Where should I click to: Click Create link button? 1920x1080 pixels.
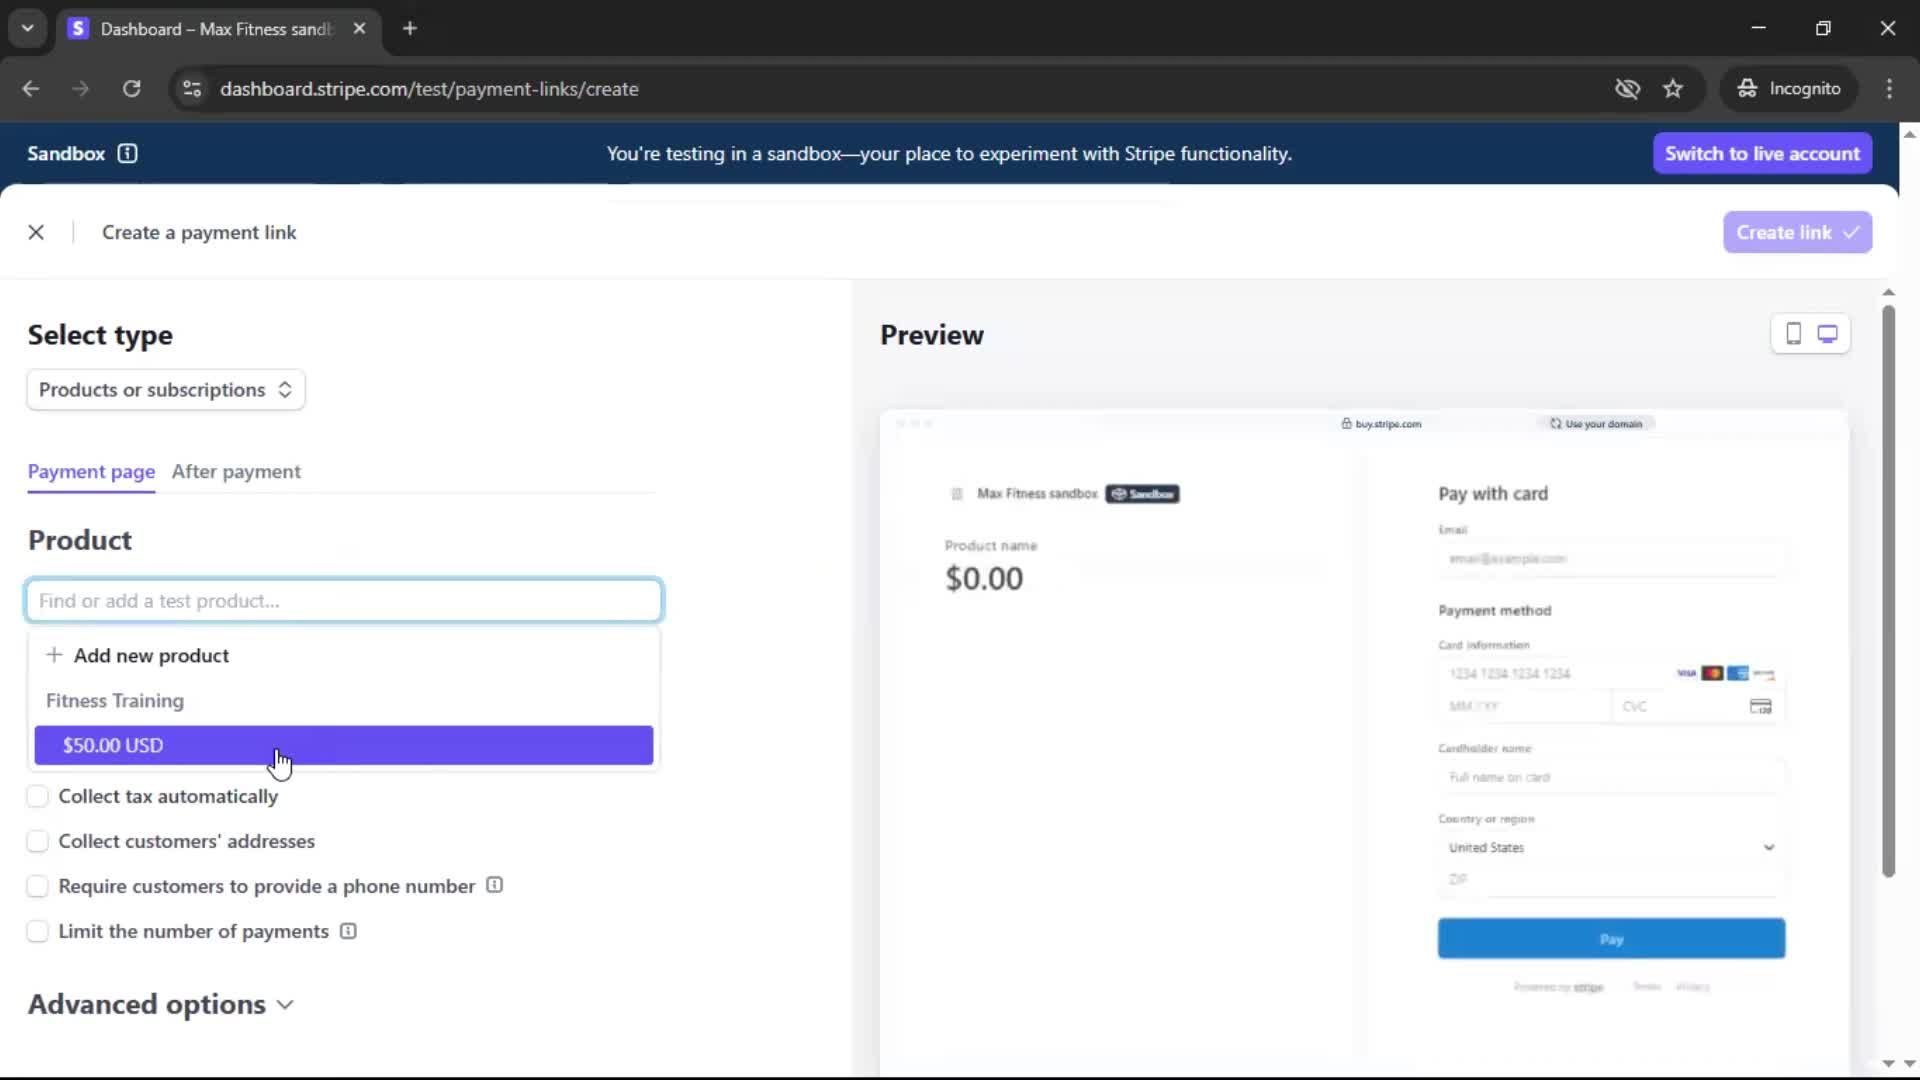1796,232
